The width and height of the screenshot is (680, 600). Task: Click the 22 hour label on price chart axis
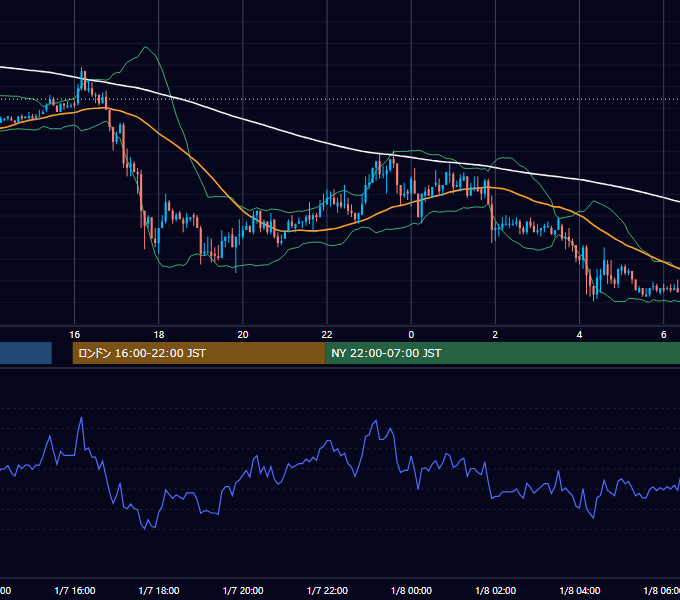click(x=327, y=334)
